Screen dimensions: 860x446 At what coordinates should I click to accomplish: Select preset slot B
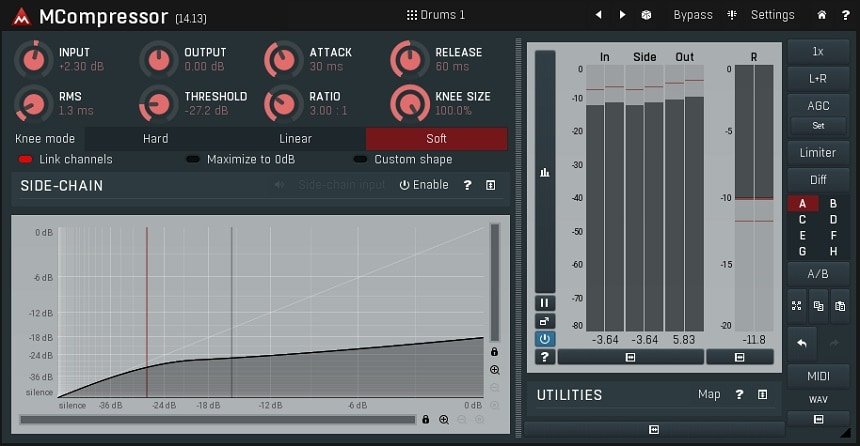(833, 204)
